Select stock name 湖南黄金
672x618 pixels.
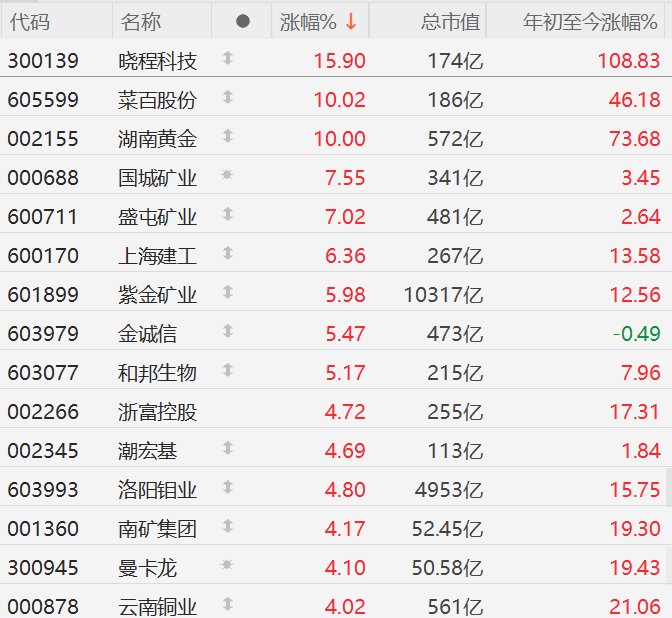[x=157, y=139]
